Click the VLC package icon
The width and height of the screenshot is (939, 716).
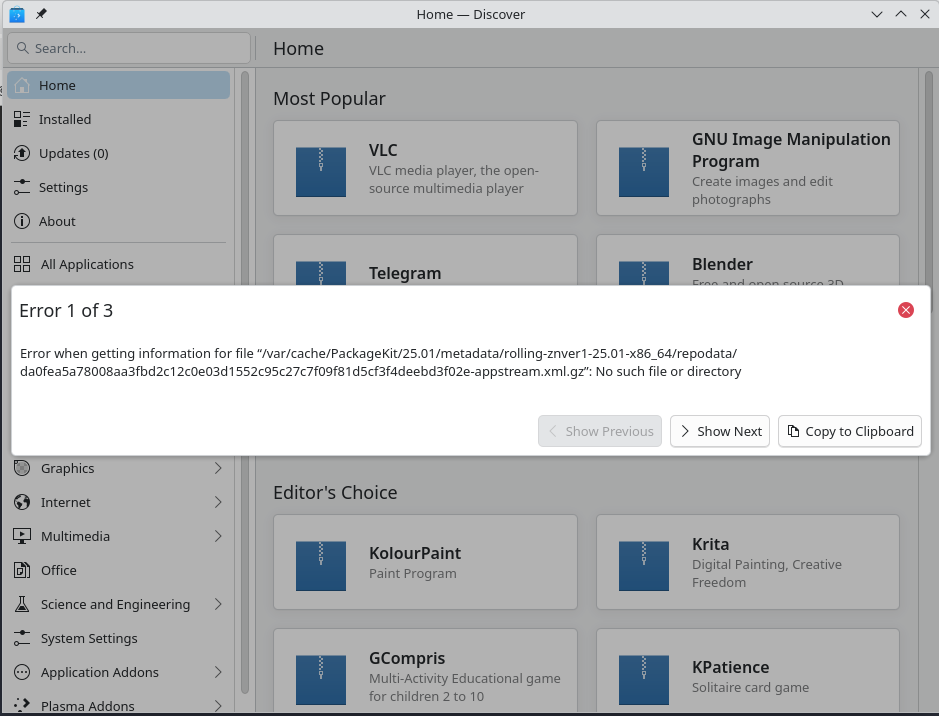pos(321,172)
